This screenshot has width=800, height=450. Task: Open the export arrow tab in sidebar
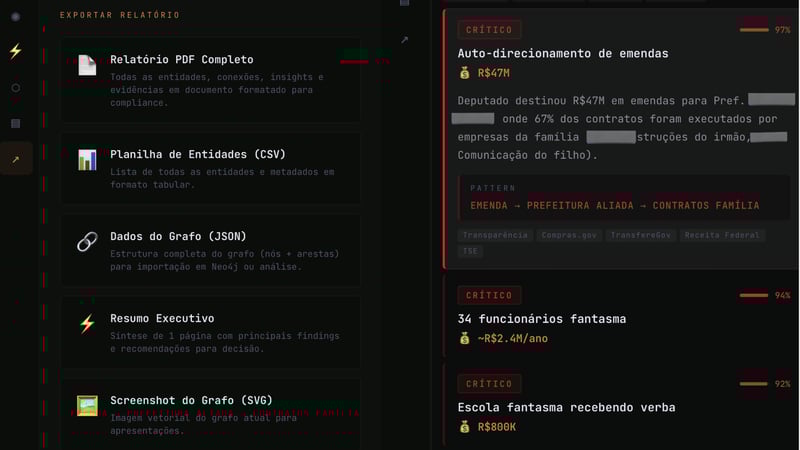pos(15,159)
